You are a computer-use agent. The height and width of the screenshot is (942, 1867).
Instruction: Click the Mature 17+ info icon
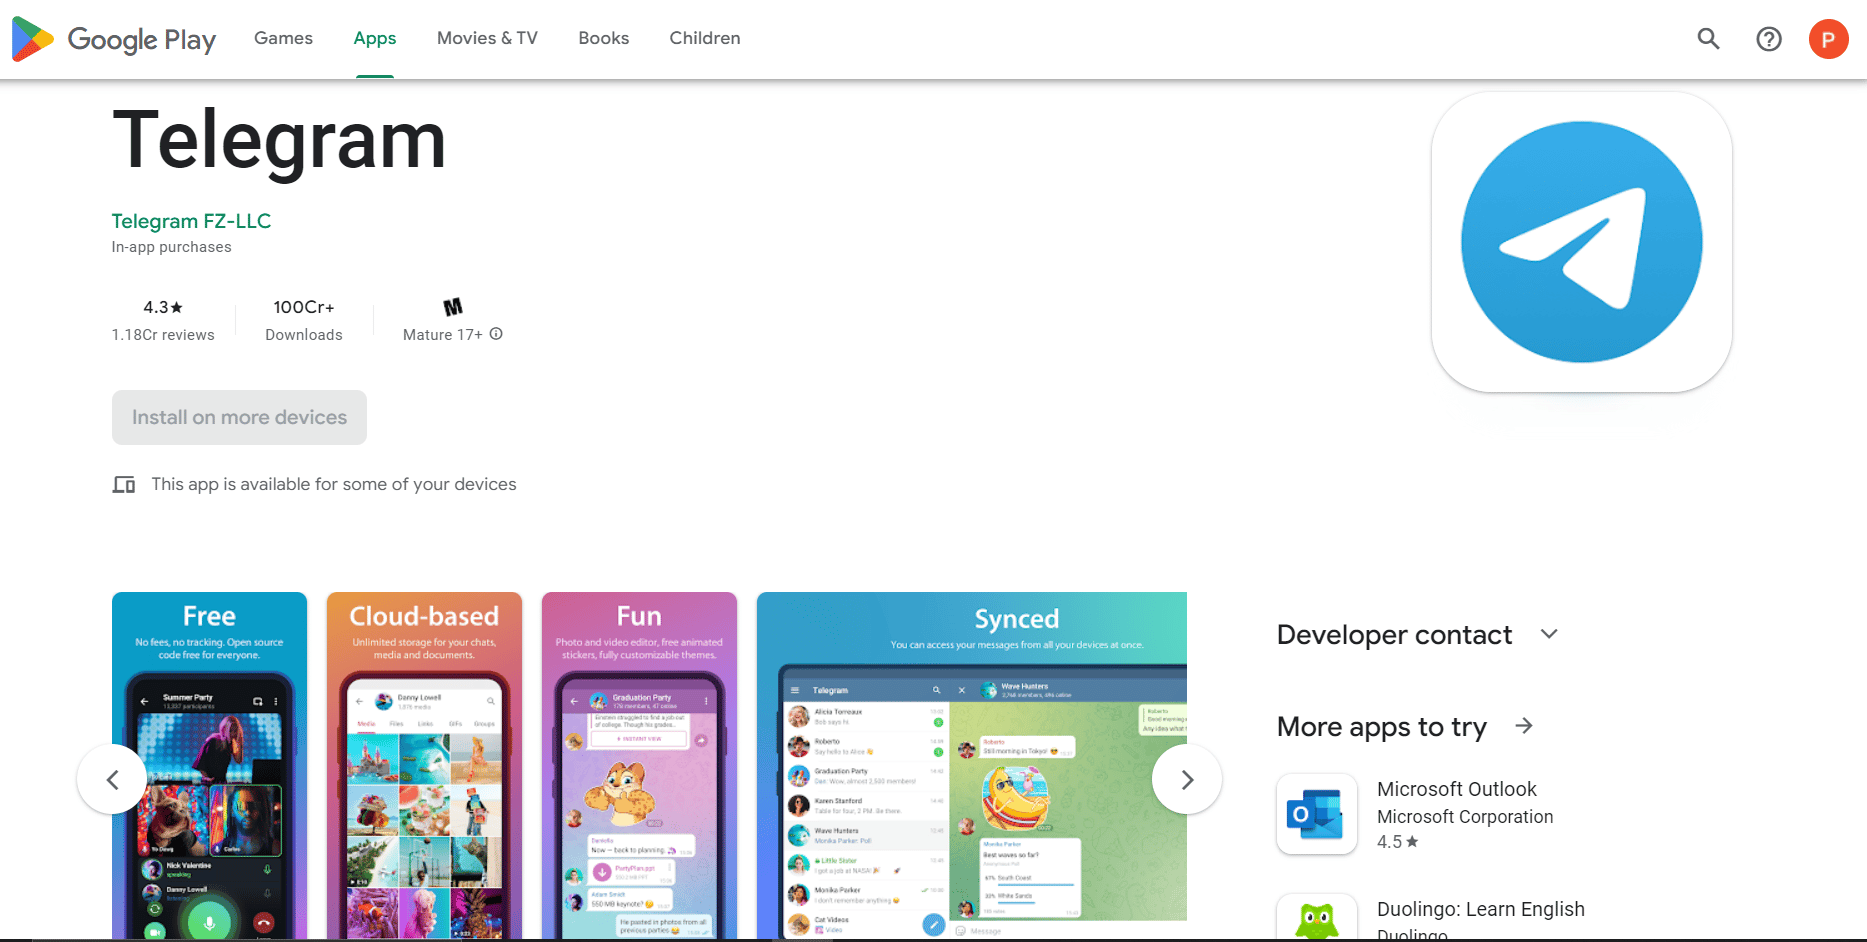pos(496,334)
